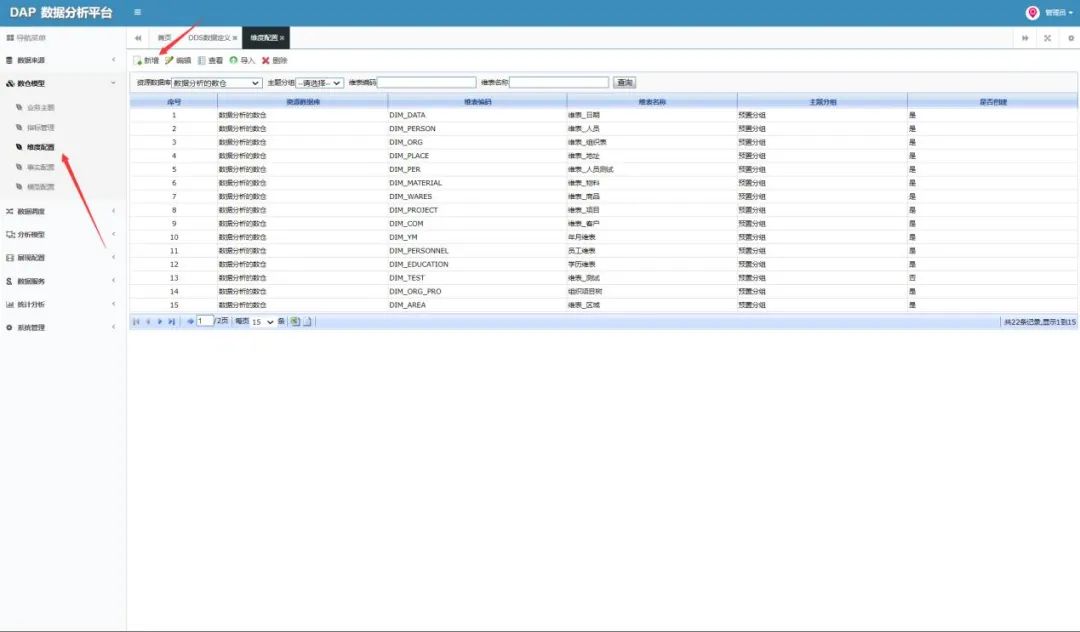Sort by the 维表编码 column header

(x=477, y=102)
